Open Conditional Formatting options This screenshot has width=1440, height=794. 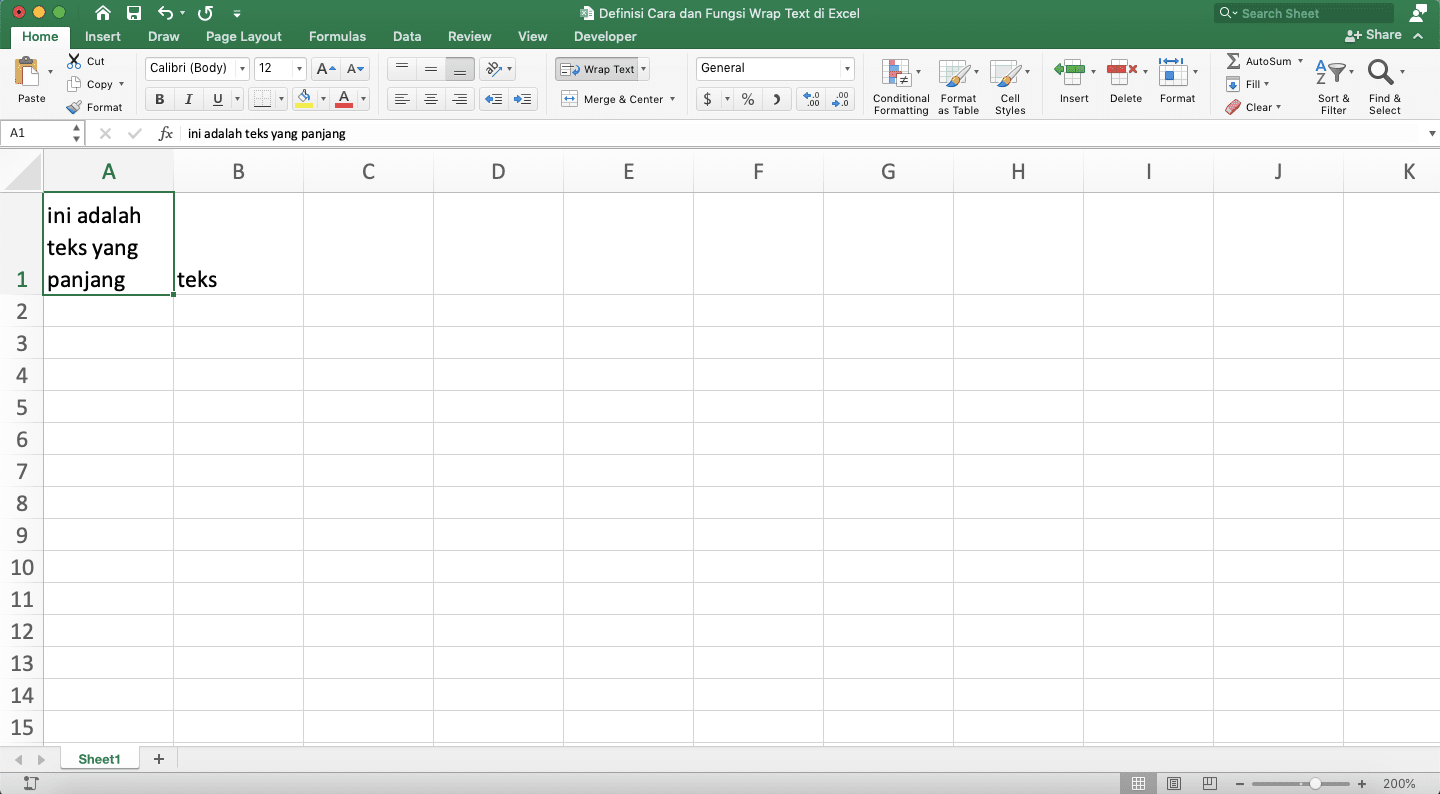pos(901,87)
